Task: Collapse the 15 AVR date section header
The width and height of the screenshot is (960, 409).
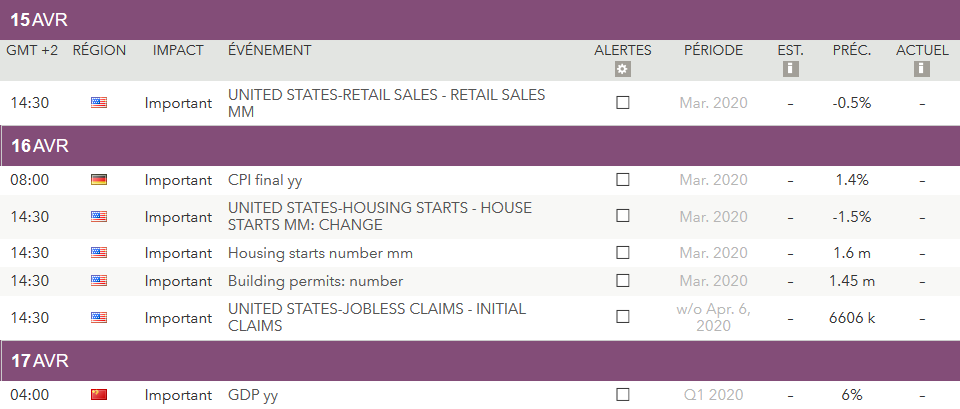Action: (x=480, y=20)
